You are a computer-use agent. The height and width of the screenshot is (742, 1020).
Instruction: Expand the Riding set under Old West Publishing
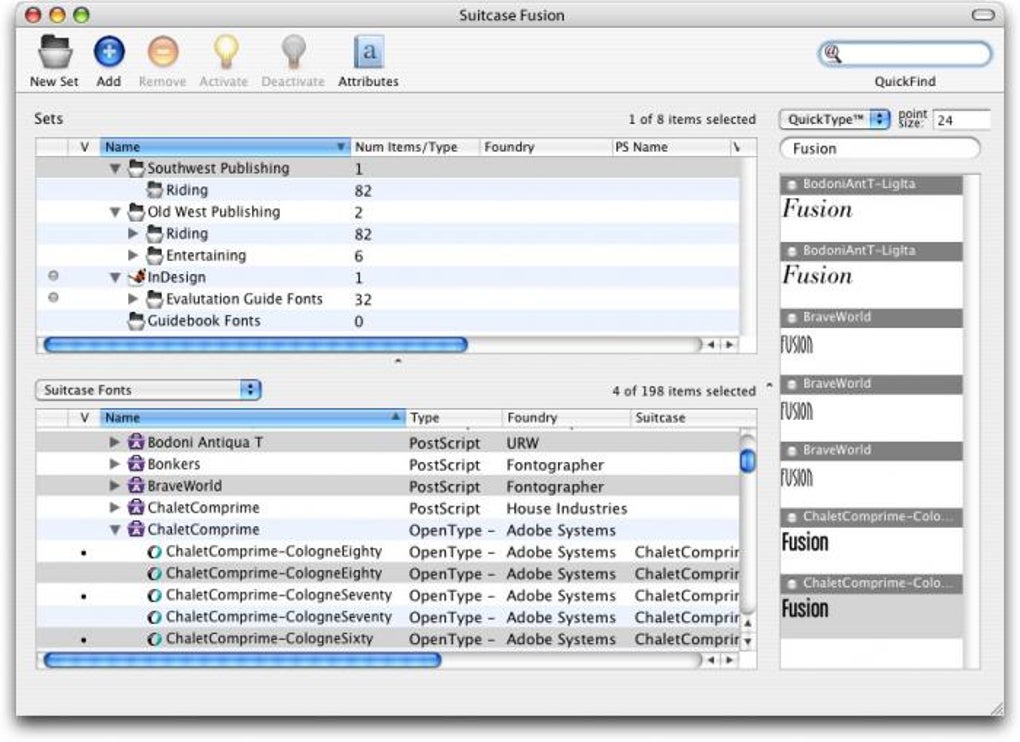coord(133,233)
